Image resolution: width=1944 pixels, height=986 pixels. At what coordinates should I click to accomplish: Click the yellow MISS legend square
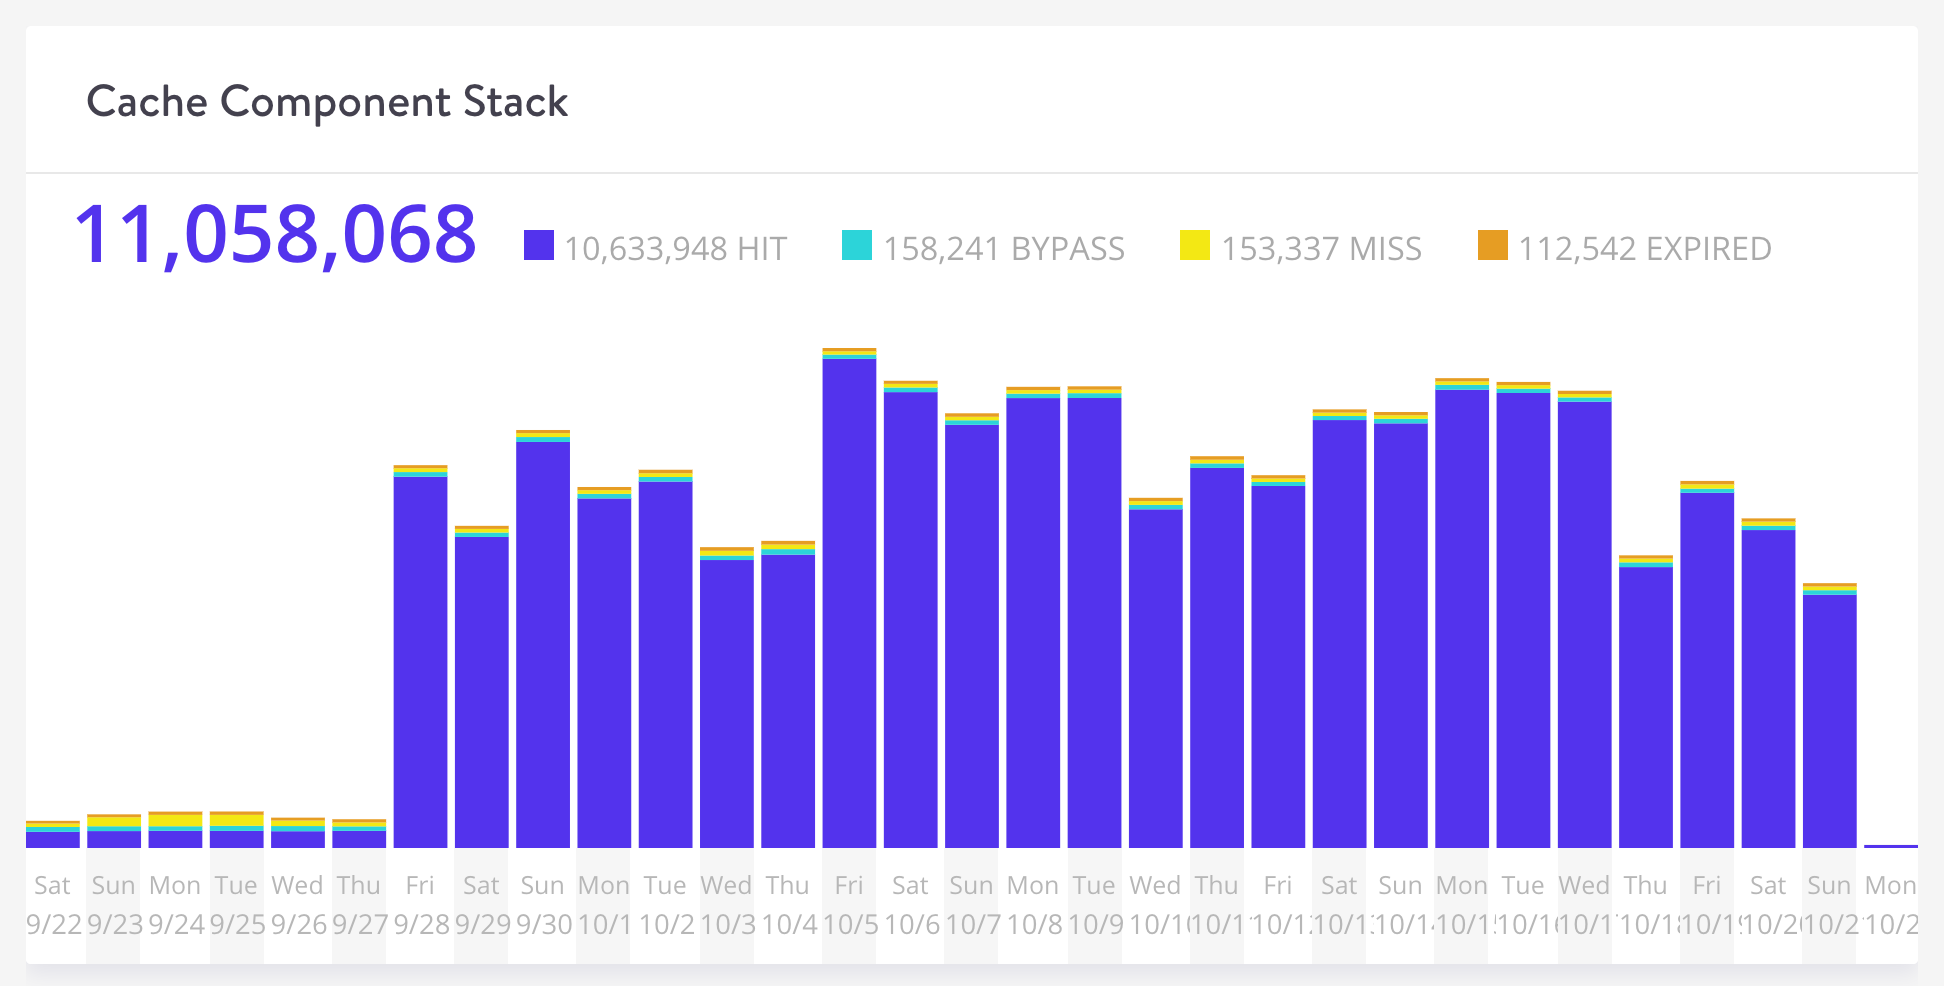click(x=1194, y=246)
